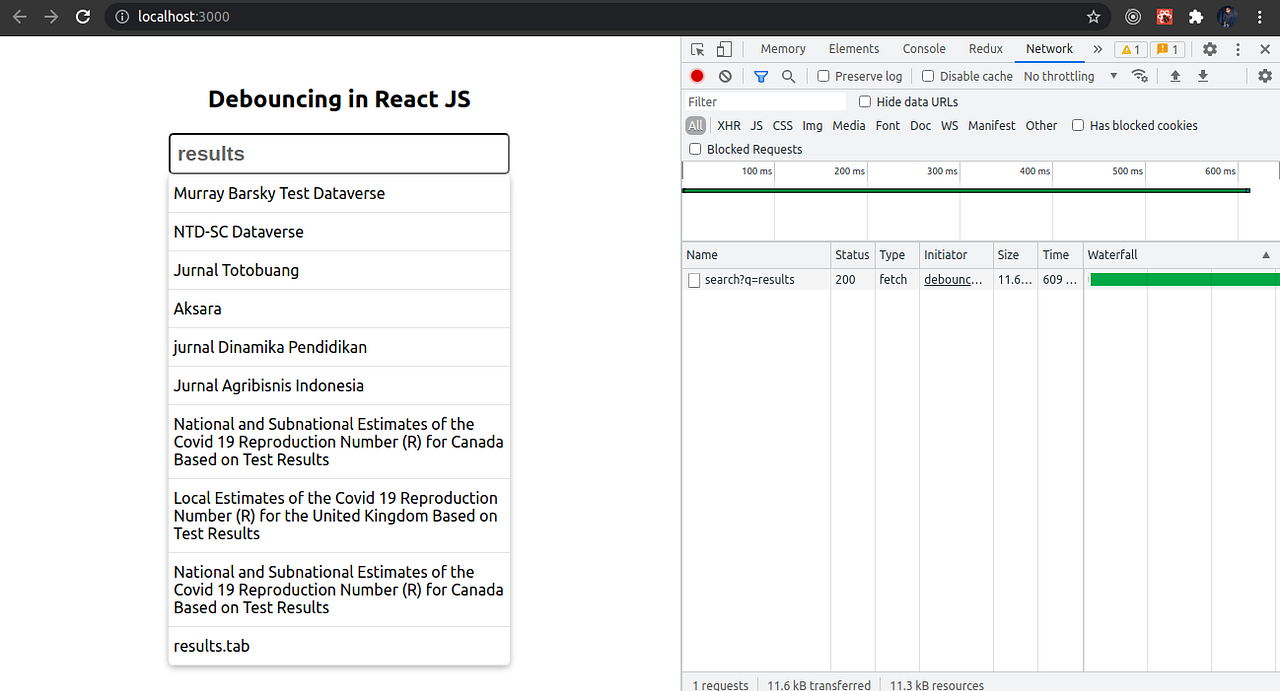The height and width of the screenshot is (691, 1280).
Task: Click inside the search results input field
Action: [338, 153]
